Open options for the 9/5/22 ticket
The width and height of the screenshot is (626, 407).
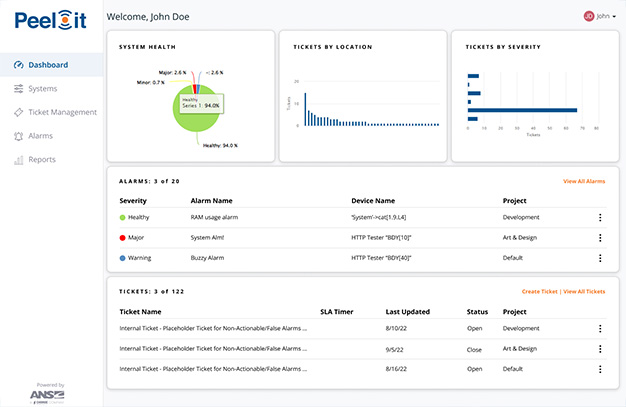600,349
